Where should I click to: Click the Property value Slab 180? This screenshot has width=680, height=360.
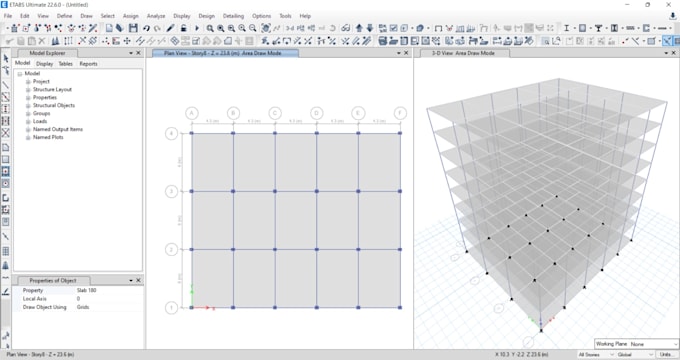(87, 291)
